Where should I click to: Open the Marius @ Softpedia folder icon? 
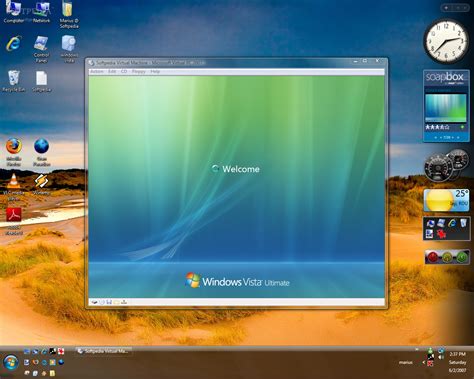(x=69, y=14)
